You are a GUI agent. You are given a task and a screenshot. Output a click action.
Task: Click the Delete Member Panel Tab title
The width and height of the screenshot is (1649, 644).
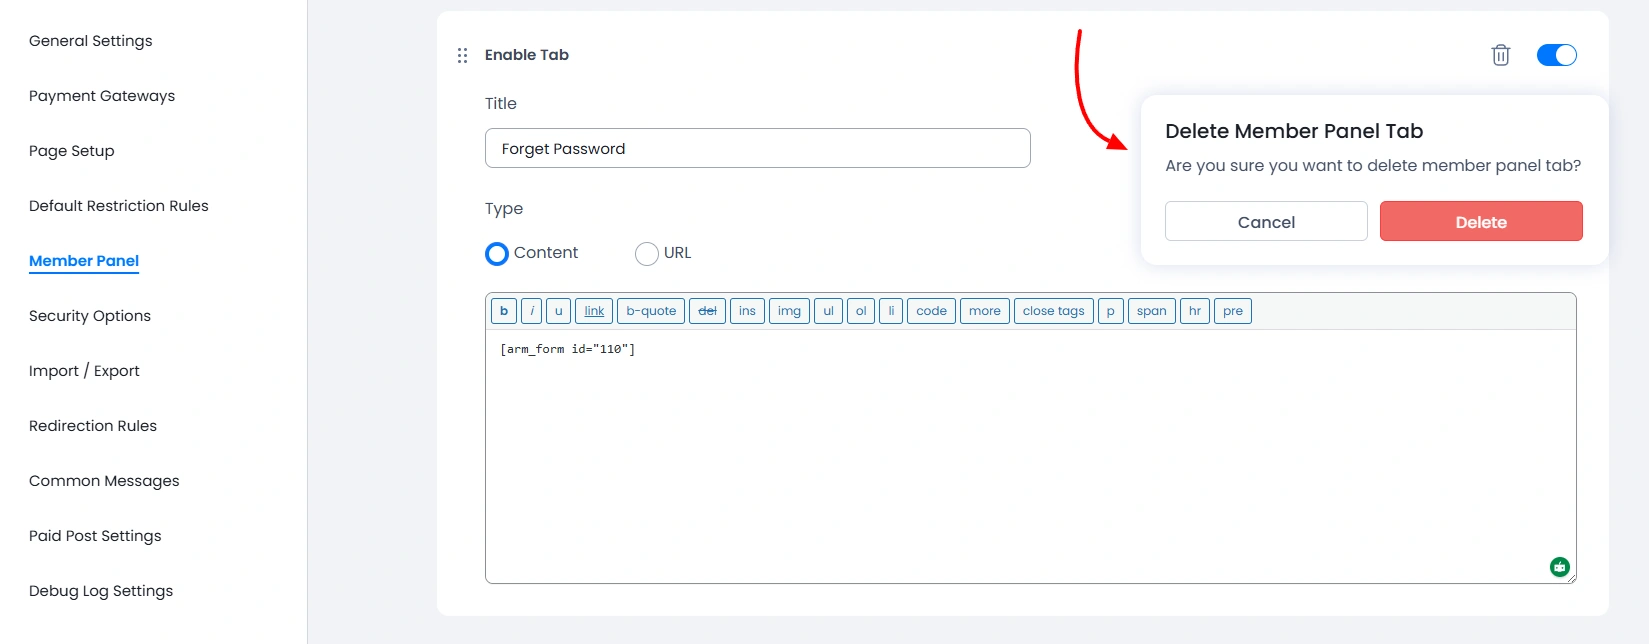[x=1294, y=131]
